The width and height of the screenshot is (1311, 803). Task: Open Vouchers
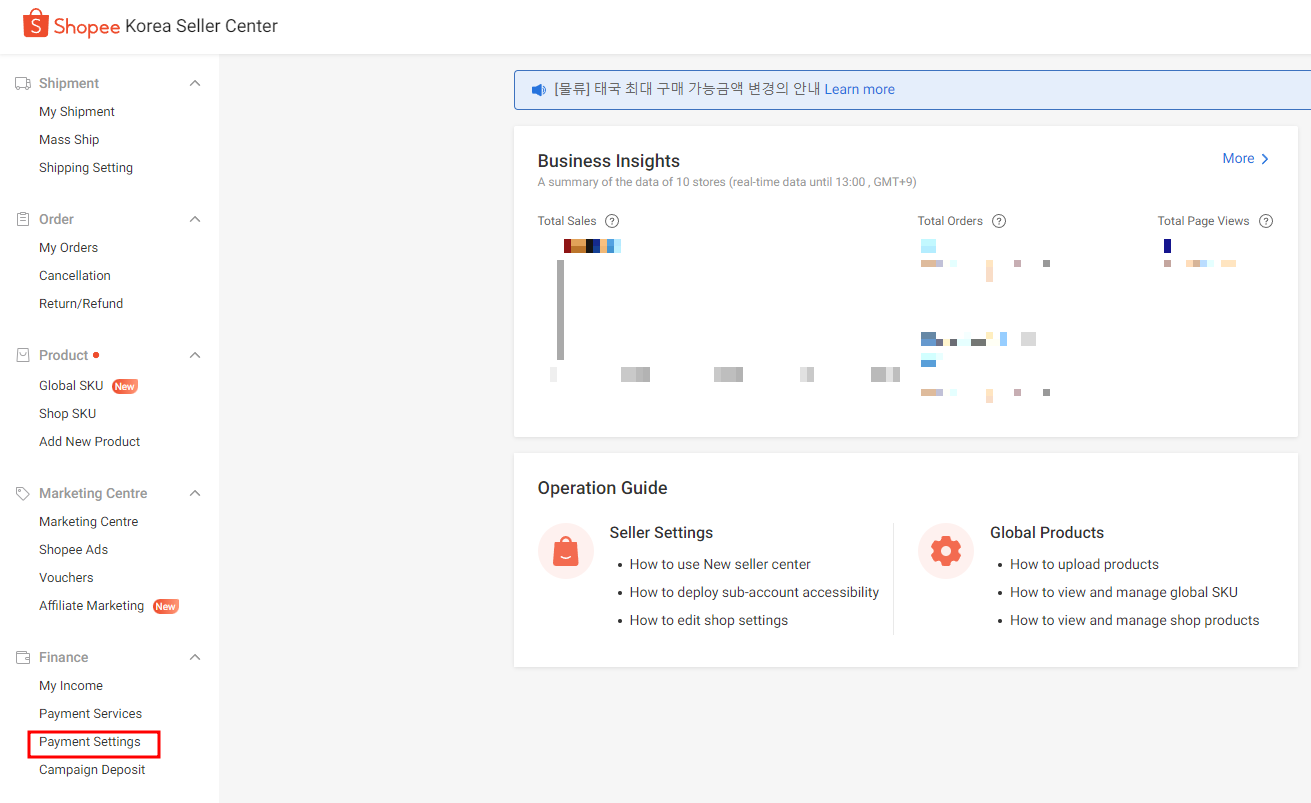point(66,578)
